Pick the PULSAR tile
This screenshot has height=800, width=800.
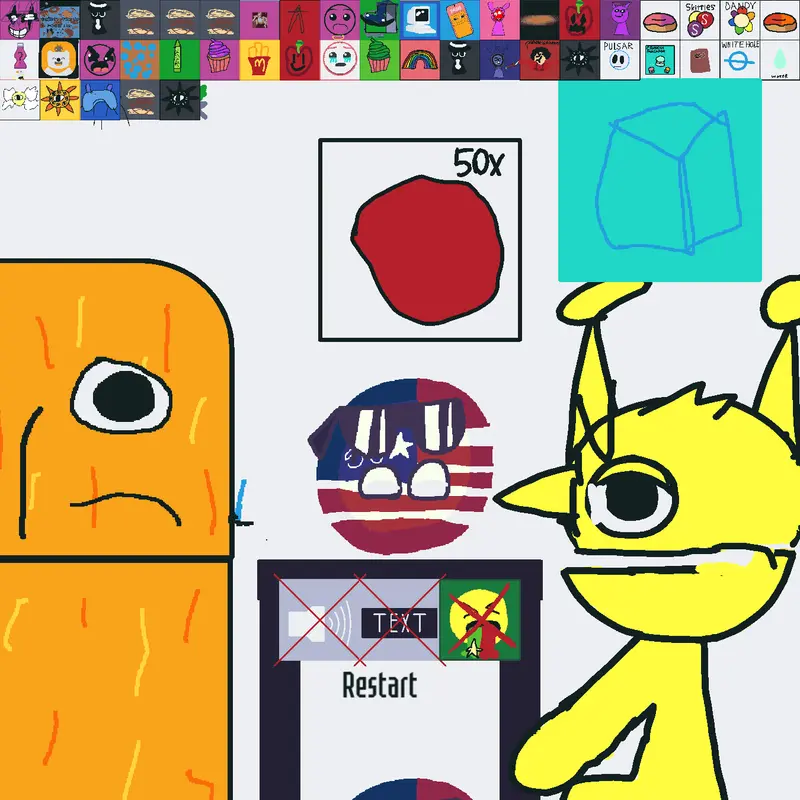[619, 60]
